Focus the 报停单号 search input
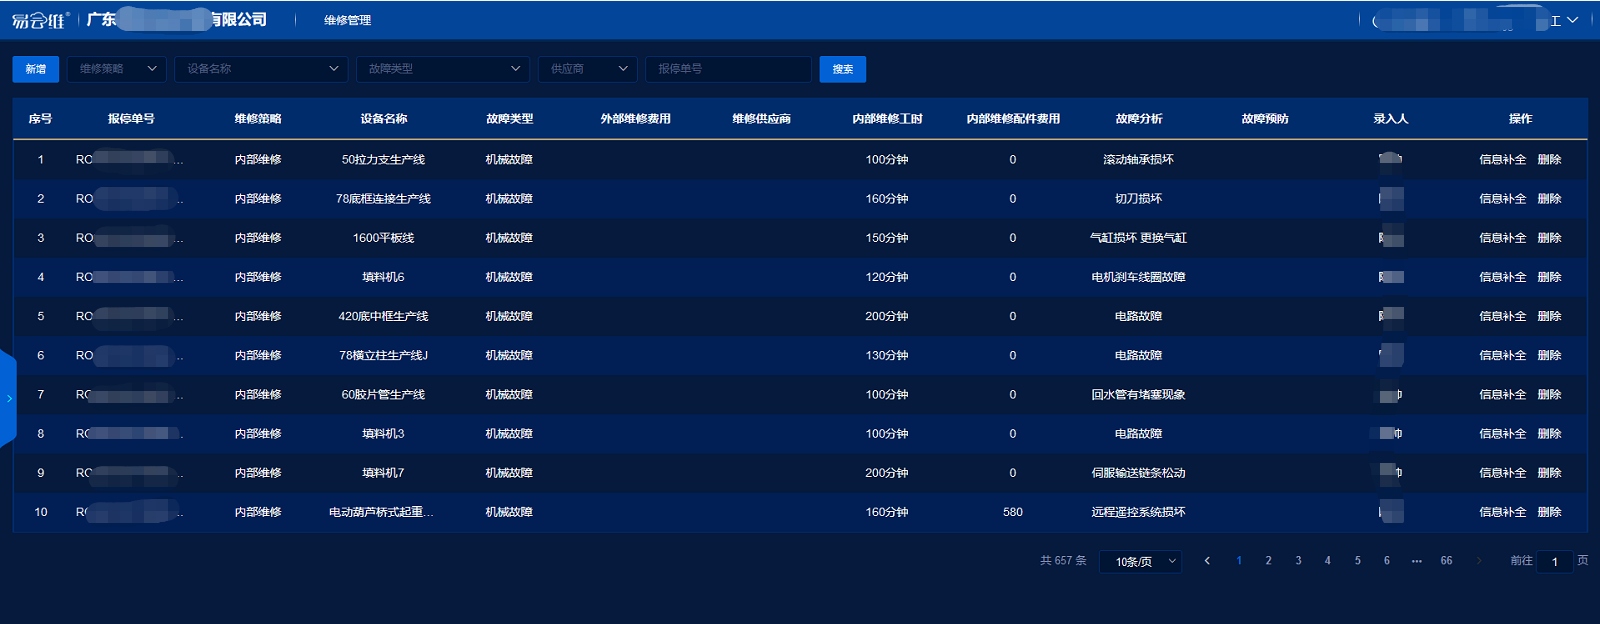 click(728, 69)
